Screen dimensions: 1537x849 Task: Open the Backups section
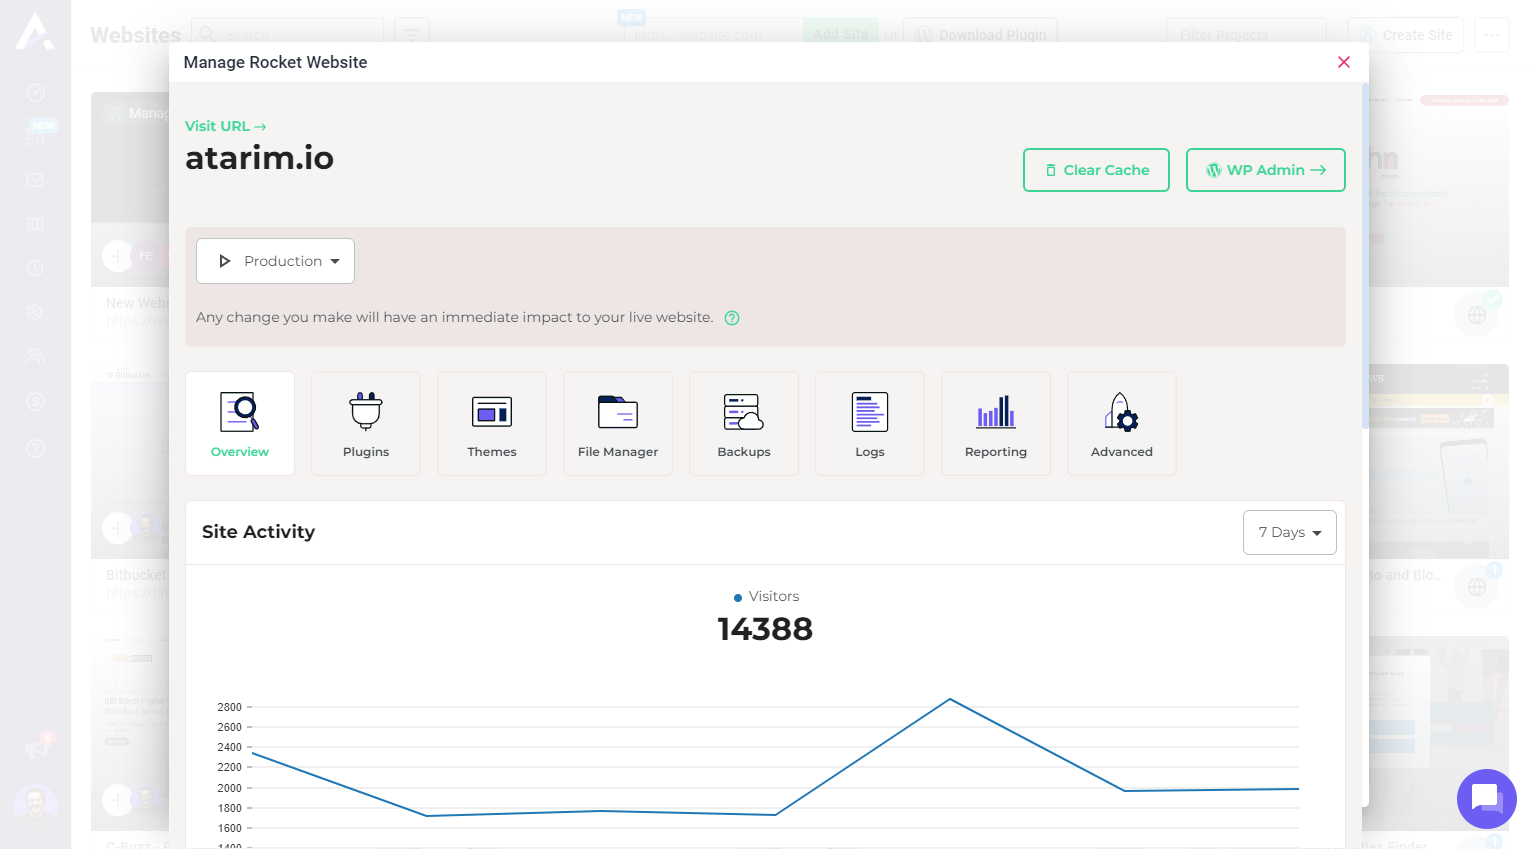coord(744,423)
